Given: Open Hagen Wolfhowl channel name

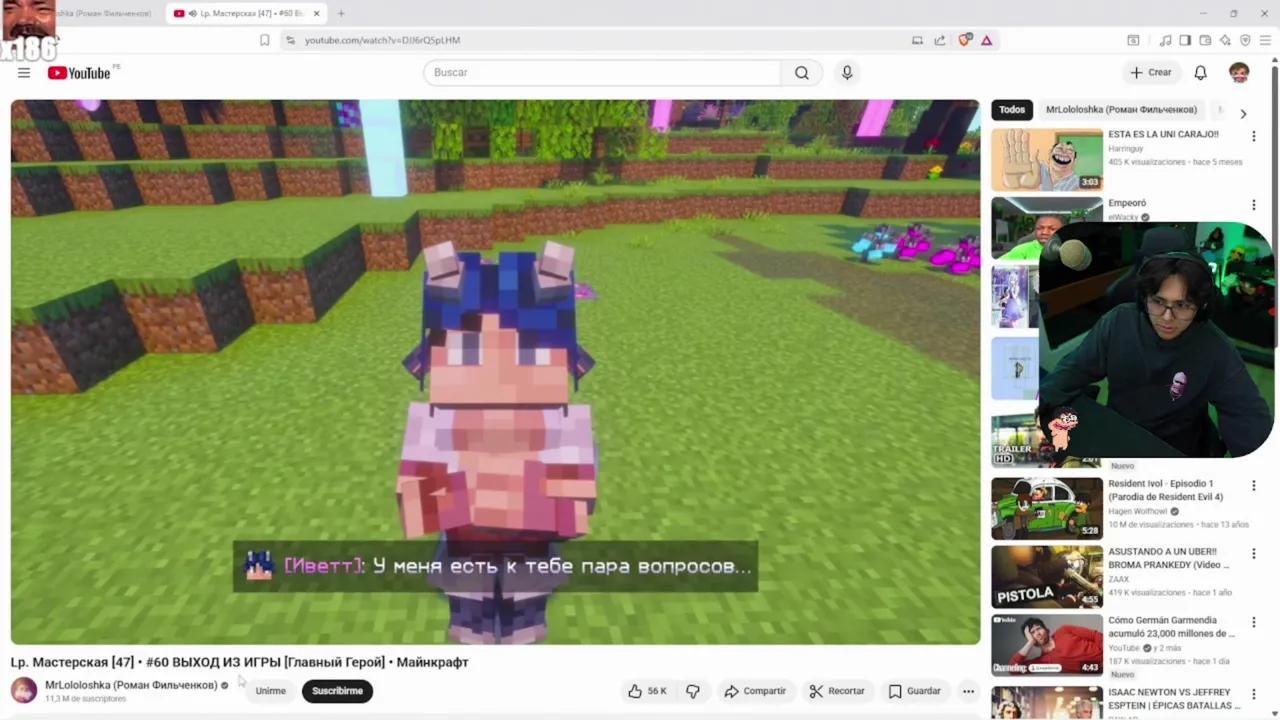Looking at the screenshot, I should pos(1138,511).
